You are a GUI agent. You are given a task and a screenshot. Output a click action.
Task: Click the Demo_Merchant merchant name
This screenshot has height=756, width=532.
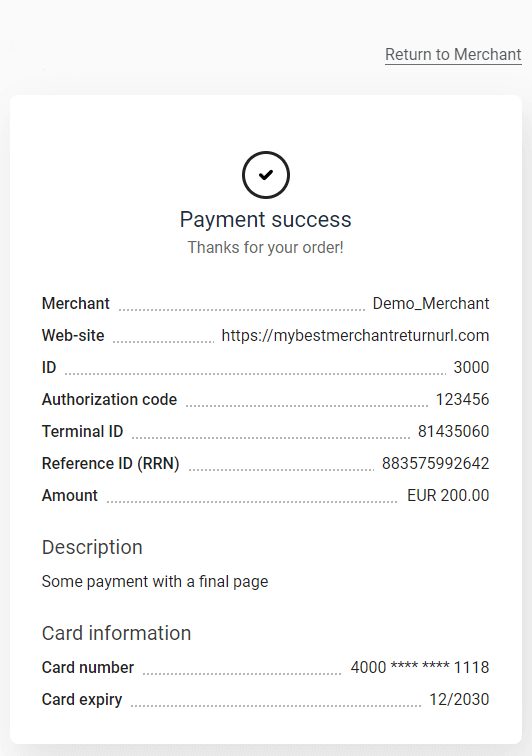431,303
